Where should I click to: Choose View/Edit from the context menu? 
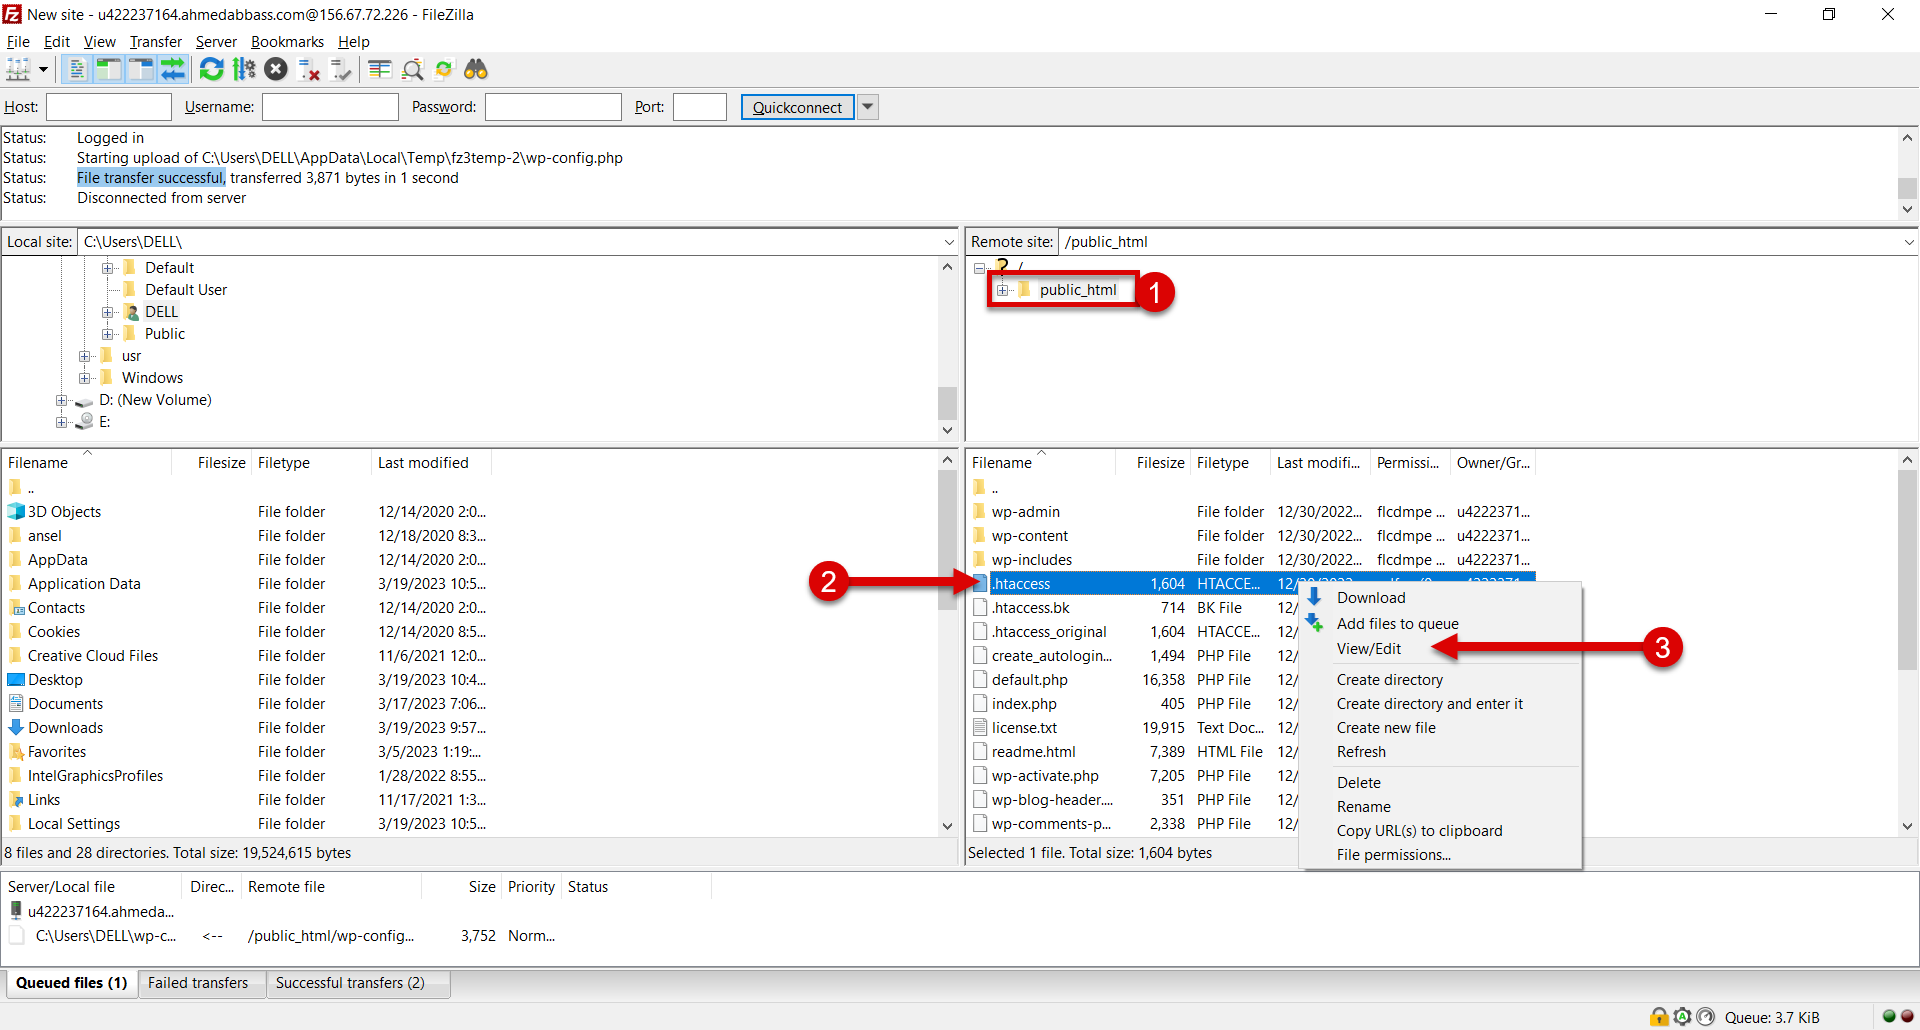click(1368, 649)
